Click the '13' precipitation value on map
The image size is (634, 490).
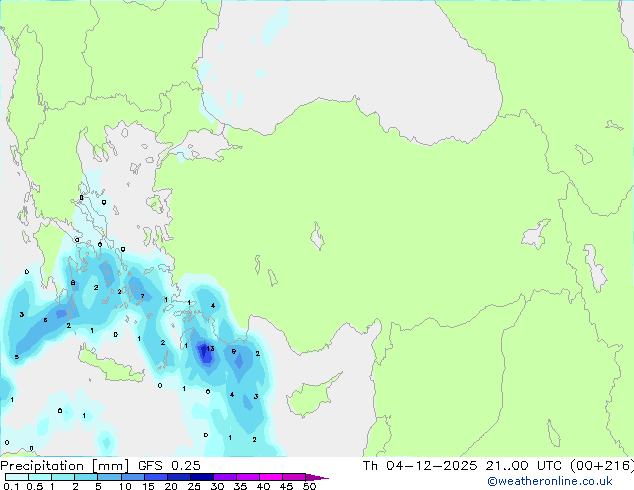[x=210, y=348]
